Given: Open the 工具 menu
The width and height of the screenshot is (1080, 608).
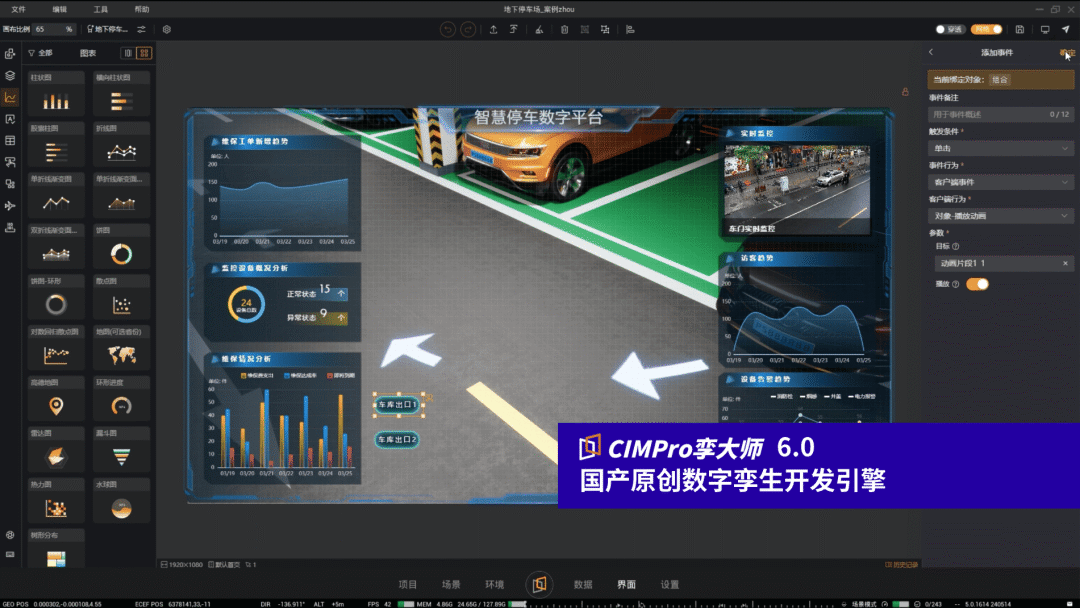Looking at the screenshot, I should (101, 9).
